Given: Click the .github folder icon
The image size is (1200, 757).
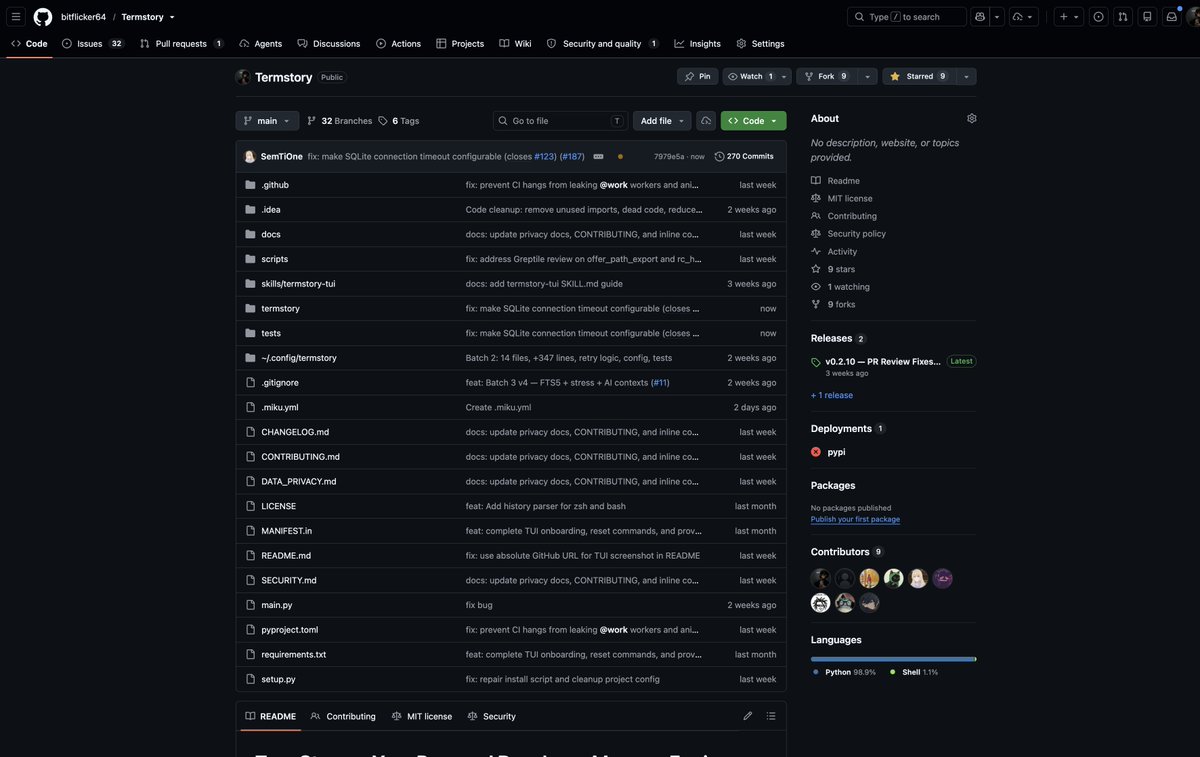Looking at the screenshot, I should click(251, 185).
